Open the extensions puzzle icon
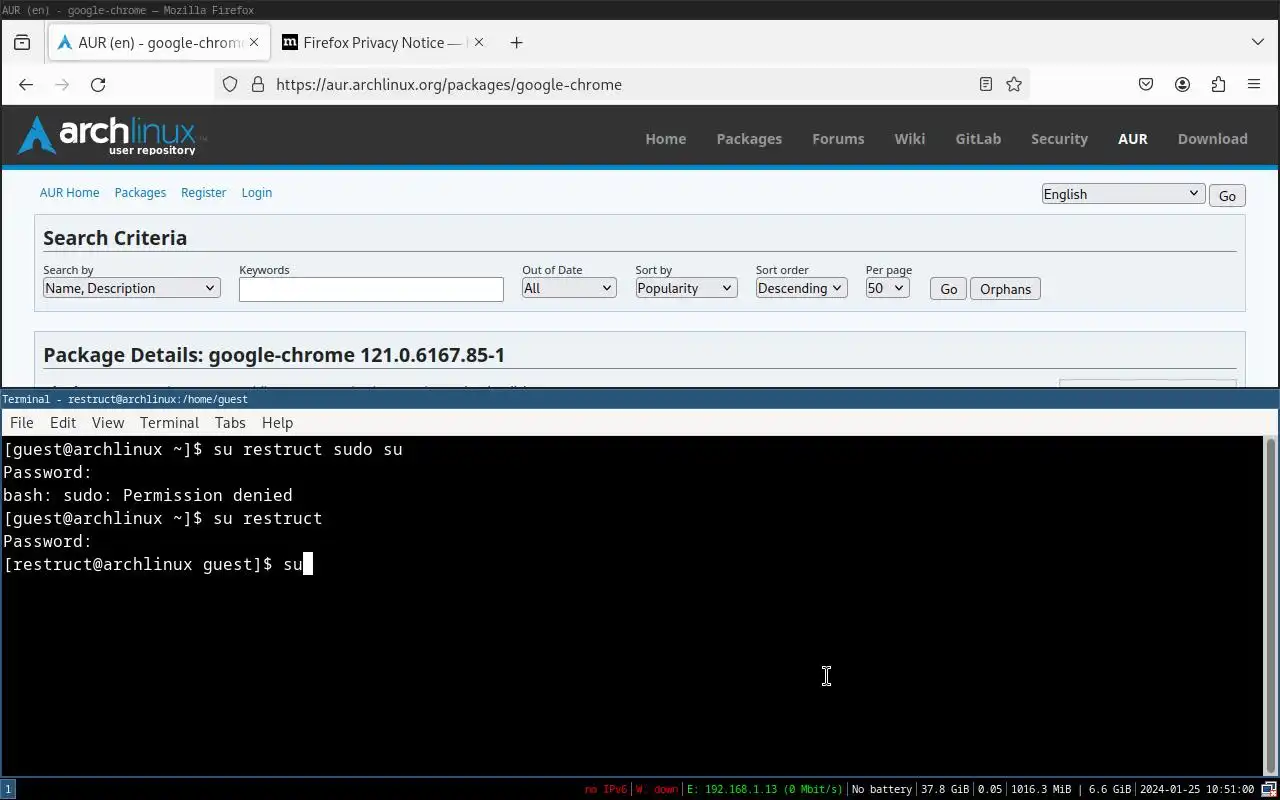This screenshot has height=800, width=1280. click(x=1218, y=85)
